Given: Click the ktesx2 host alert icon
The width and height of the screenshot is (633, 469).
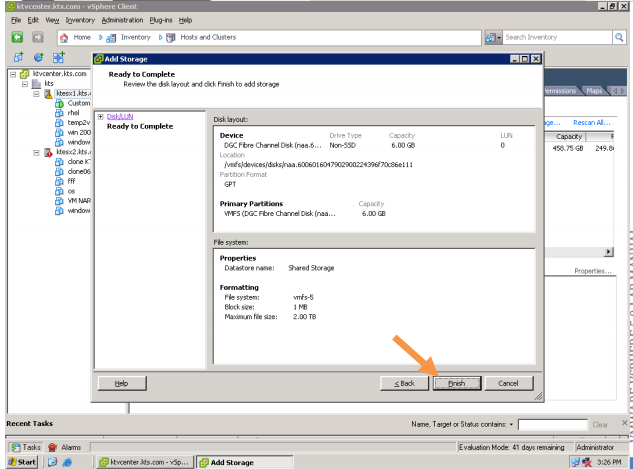Looking at the screenshot, I should [x=48, y=152].
